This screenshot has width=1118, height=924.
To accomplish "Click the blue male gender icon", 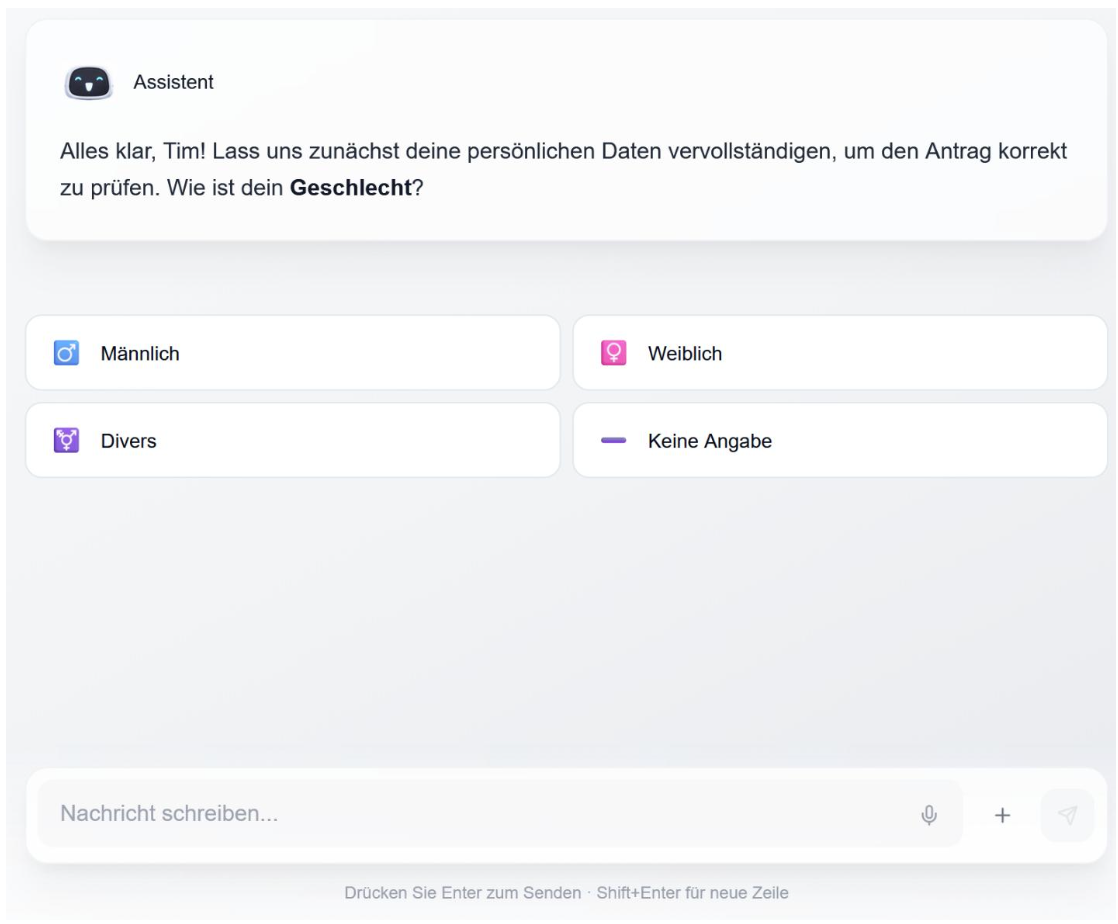I will pos(66,352).
